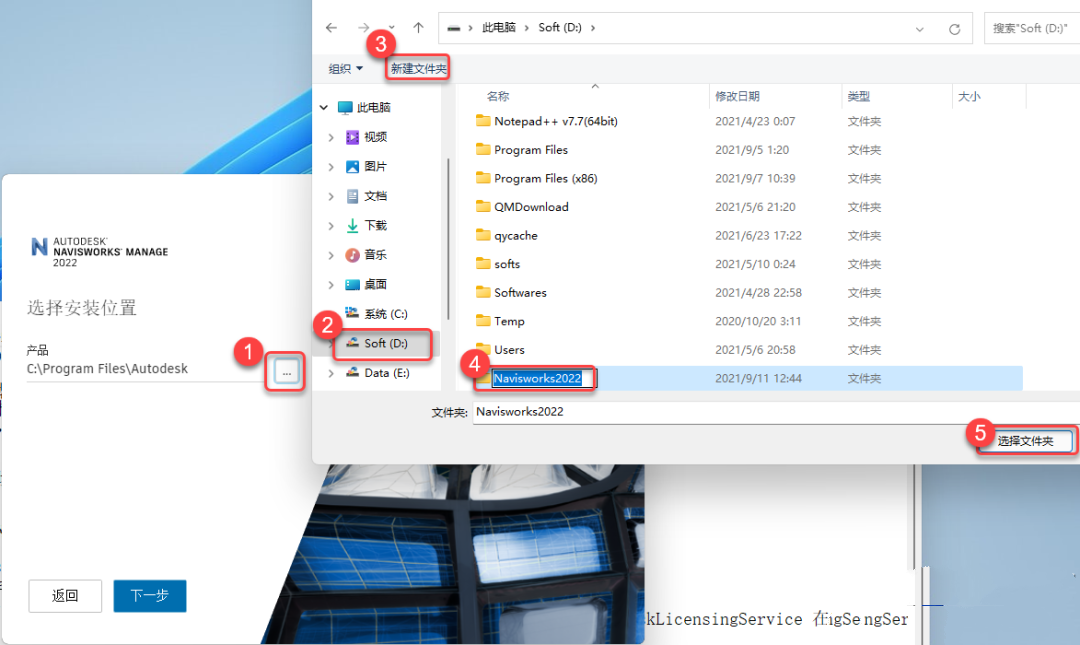
Task: Refresh the Soft (D:) folder view
Action: pyautogui.click(x=954, y=29)
